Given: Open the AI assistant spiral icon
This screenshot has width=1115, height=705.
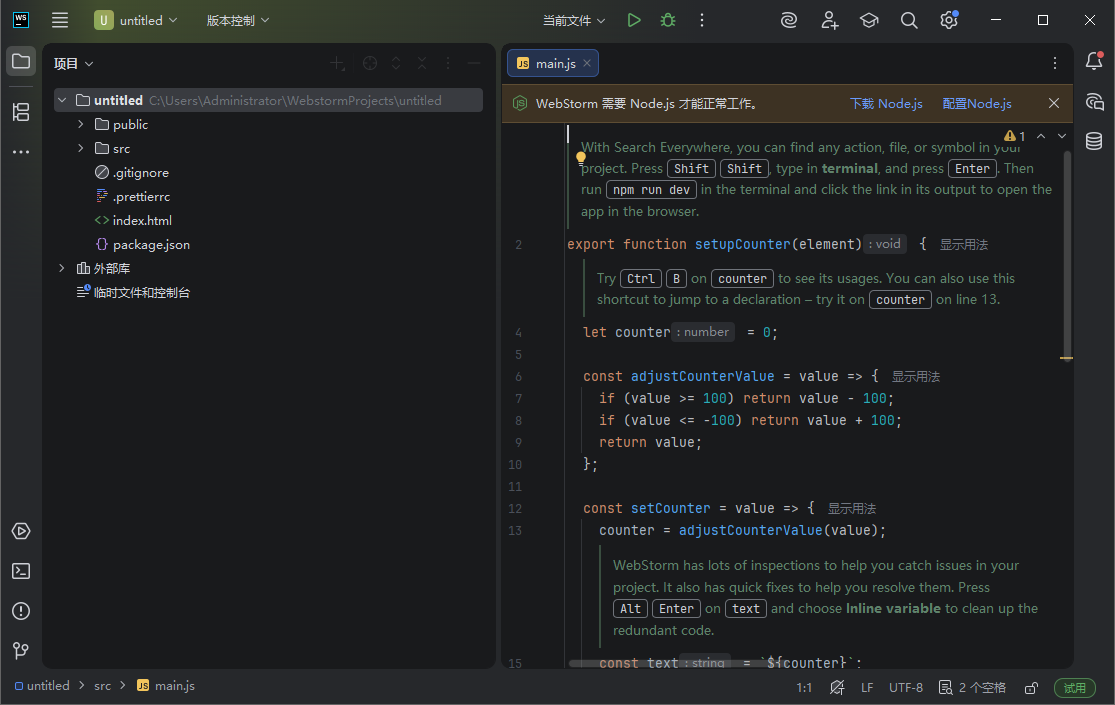Looking at the screenshot, I should (788, 19).
